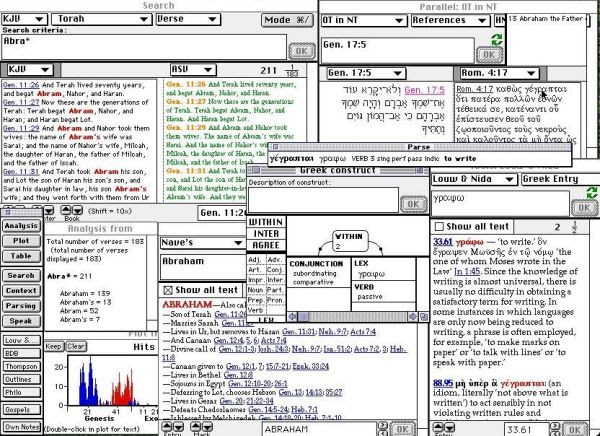Click the Plot palette button
The width and height of the screenshot is (600, 436).
[21, 241]
